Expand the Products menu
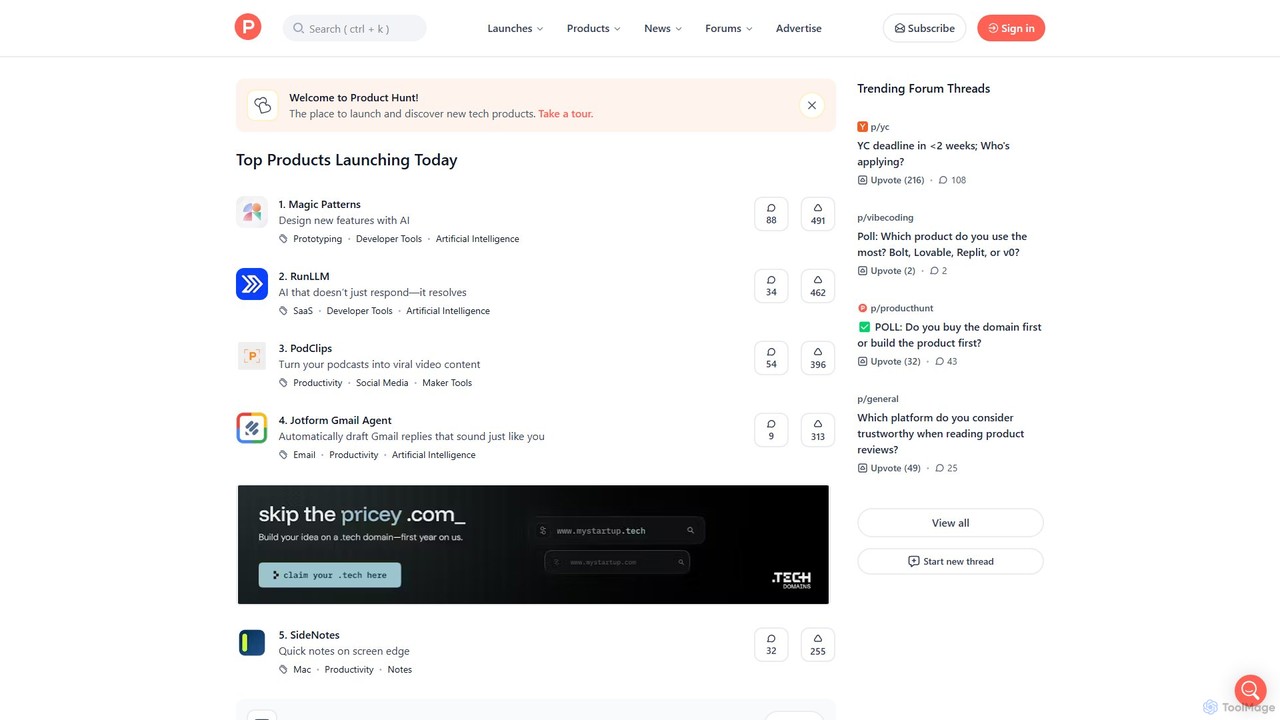Viewport: 1280px width, 720px height. pyautogui.click(x=593, y=28)
